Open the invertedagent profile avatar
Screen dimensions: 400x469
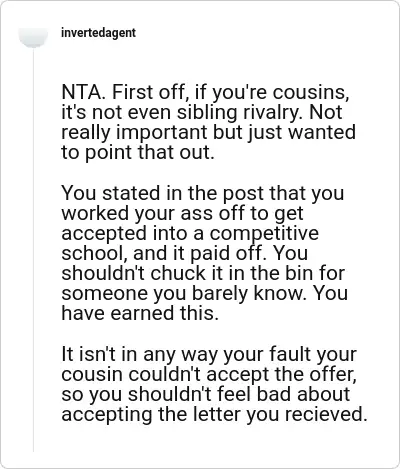tap(33, 36)
